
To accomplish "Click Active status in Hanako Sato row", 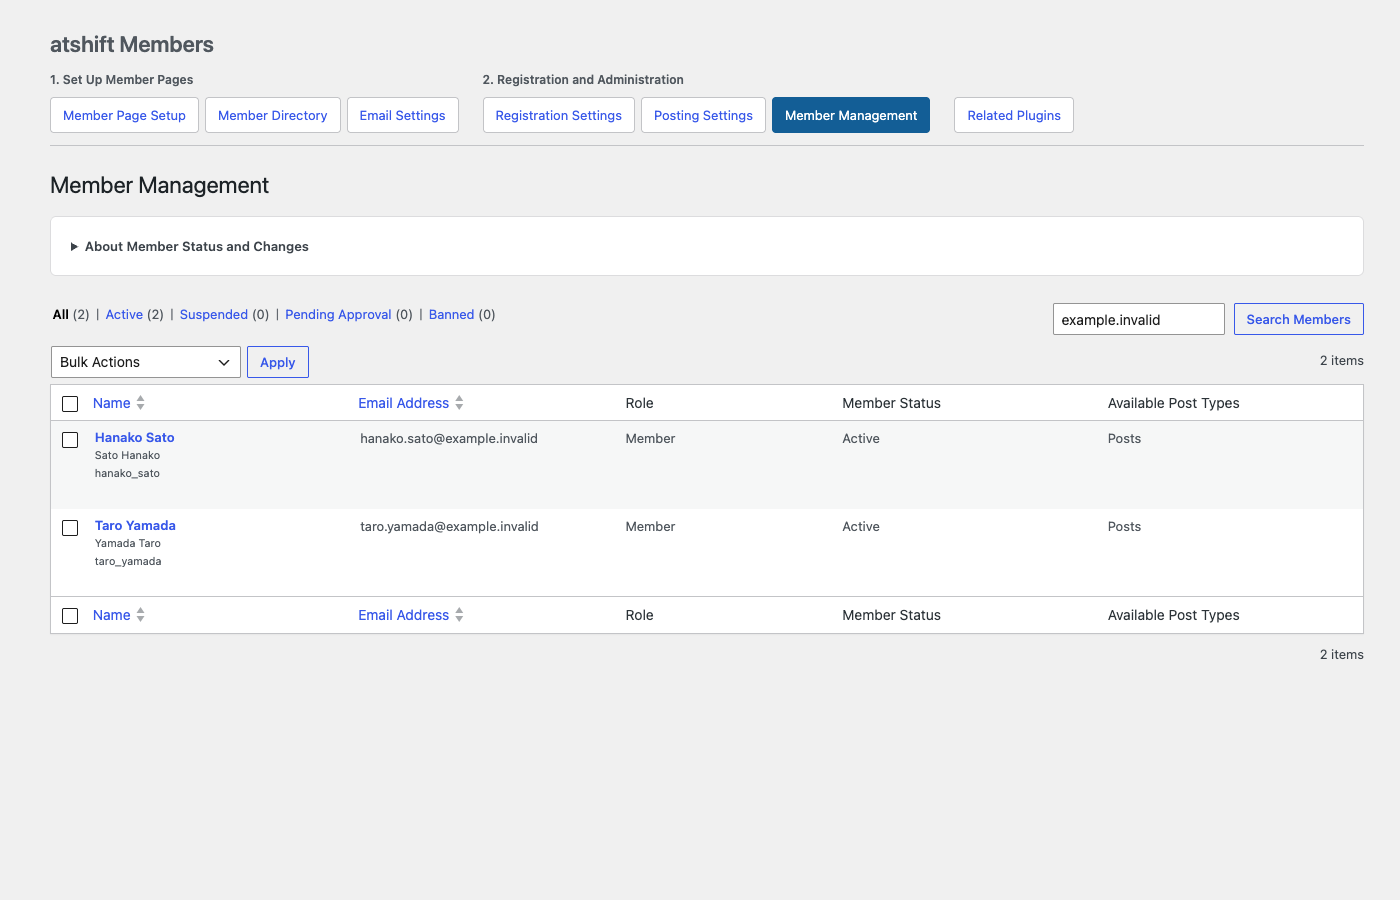I will [861, 438].
